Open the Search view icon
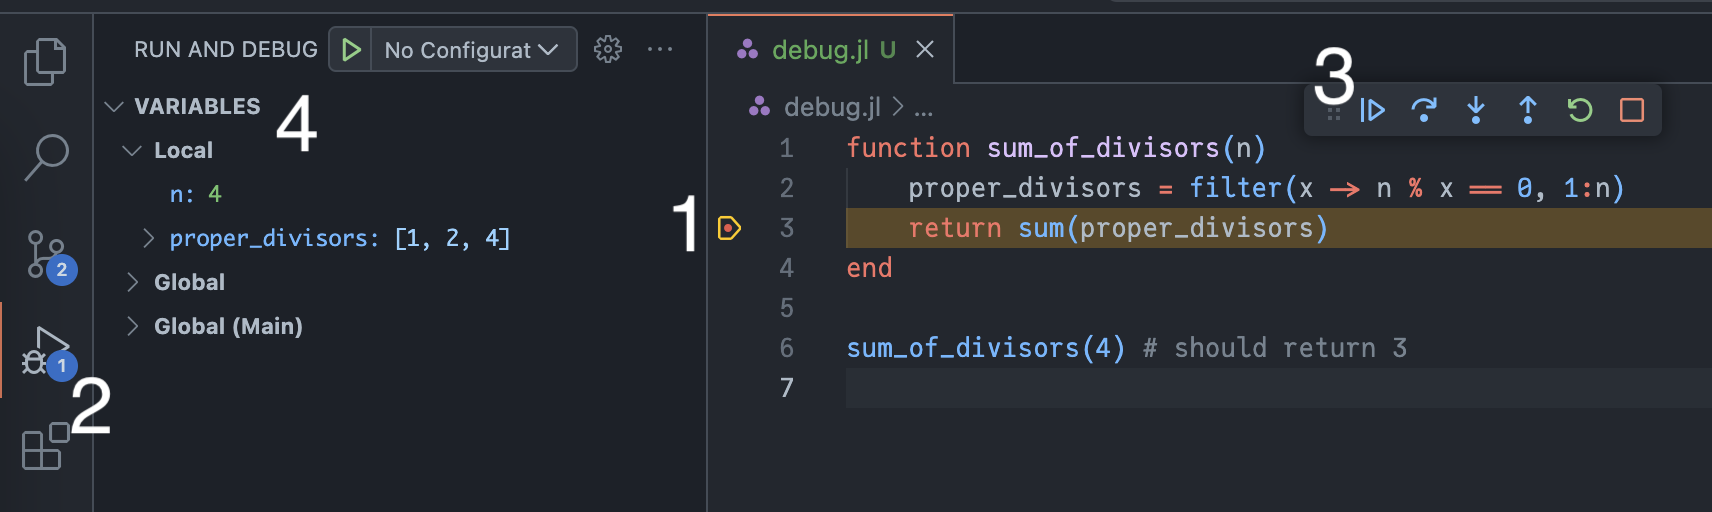The width and height of the screenshot is (1712, 512). (45, 157)
